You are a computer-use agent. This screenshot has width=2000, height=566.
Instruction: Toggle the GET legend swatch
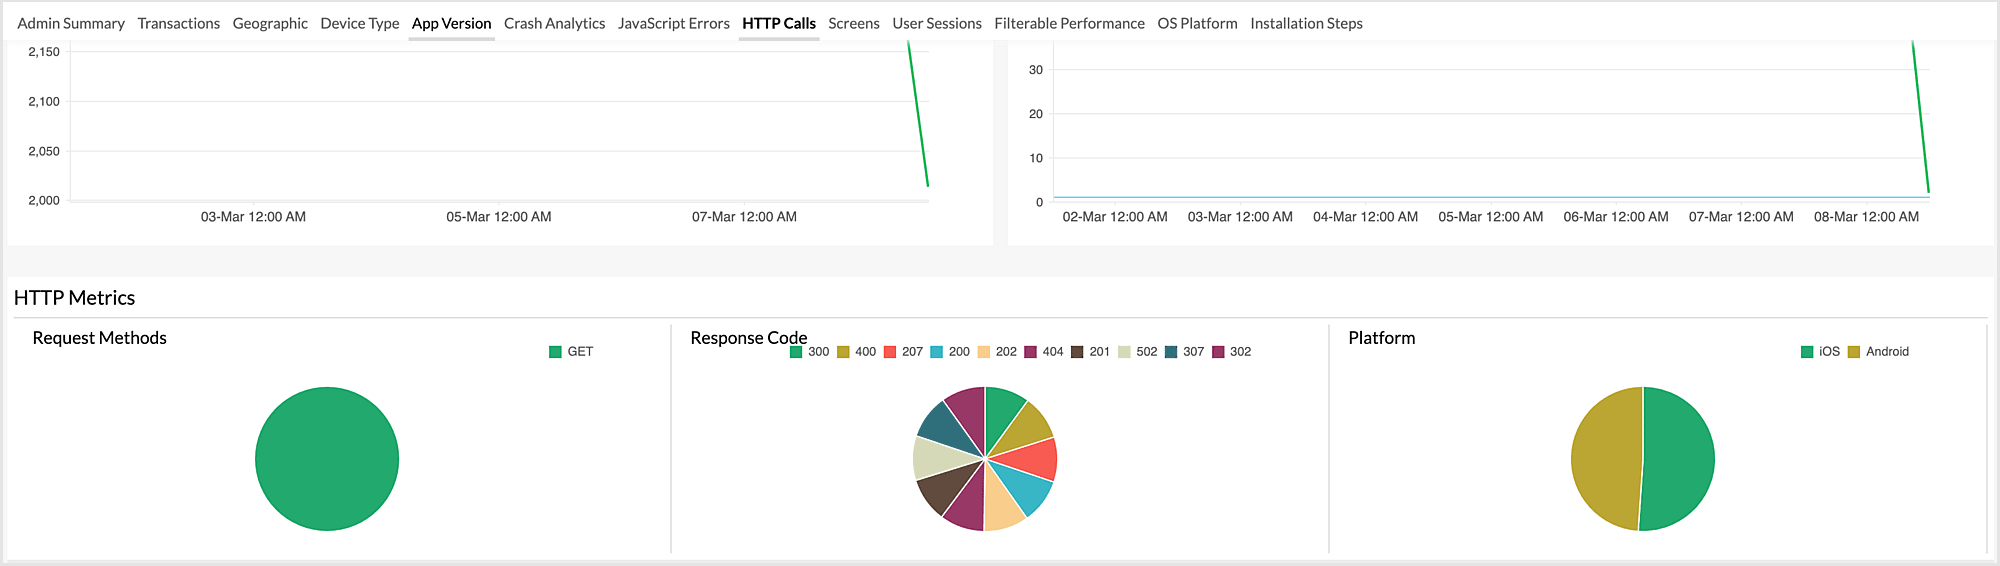(x=555, y=352)
